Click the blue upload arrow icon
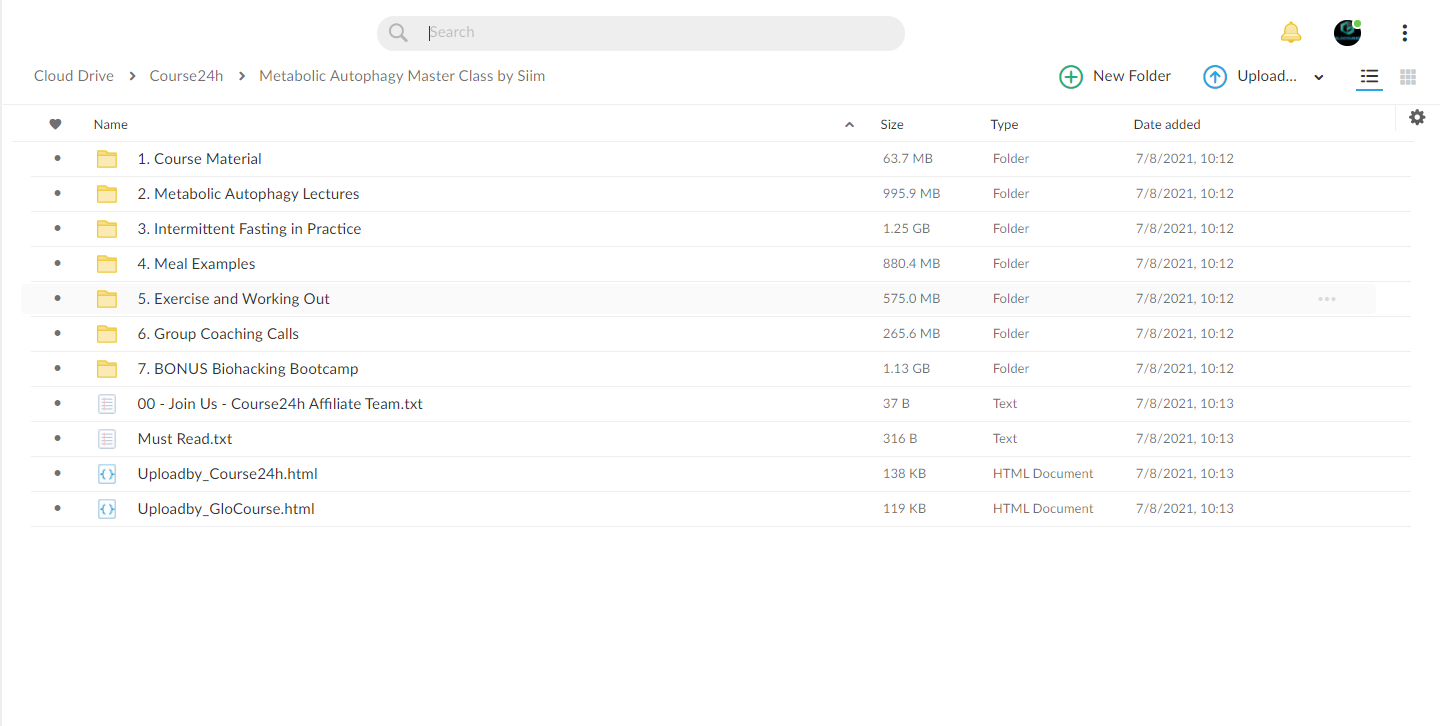The image size is (1440, 726). tap(1215, 77)
